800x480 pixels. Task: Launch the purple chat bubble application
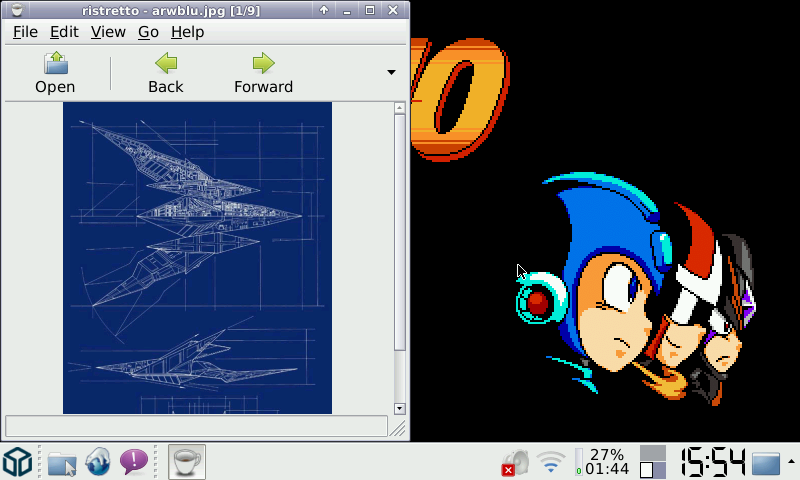click(134, 462)
